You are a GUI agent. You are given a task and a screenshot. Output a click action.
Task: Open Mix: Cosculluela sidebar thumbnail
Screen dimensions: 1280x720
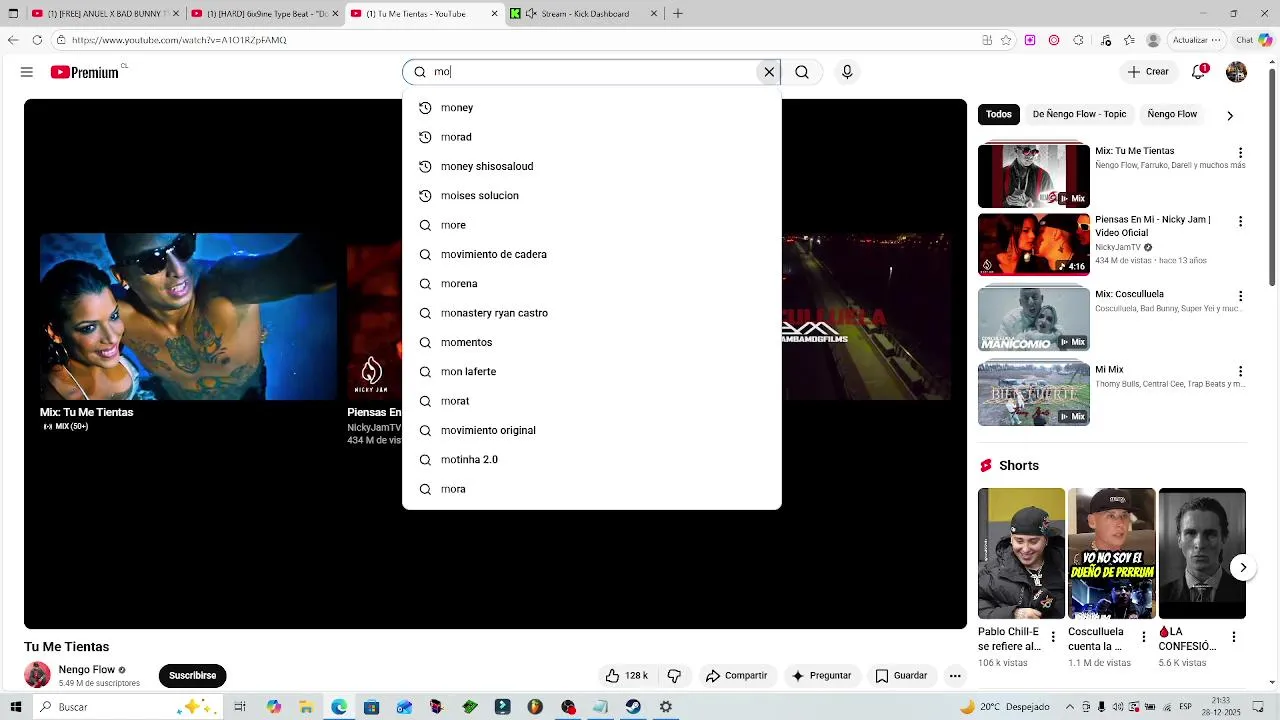[x=1034, y=318]
